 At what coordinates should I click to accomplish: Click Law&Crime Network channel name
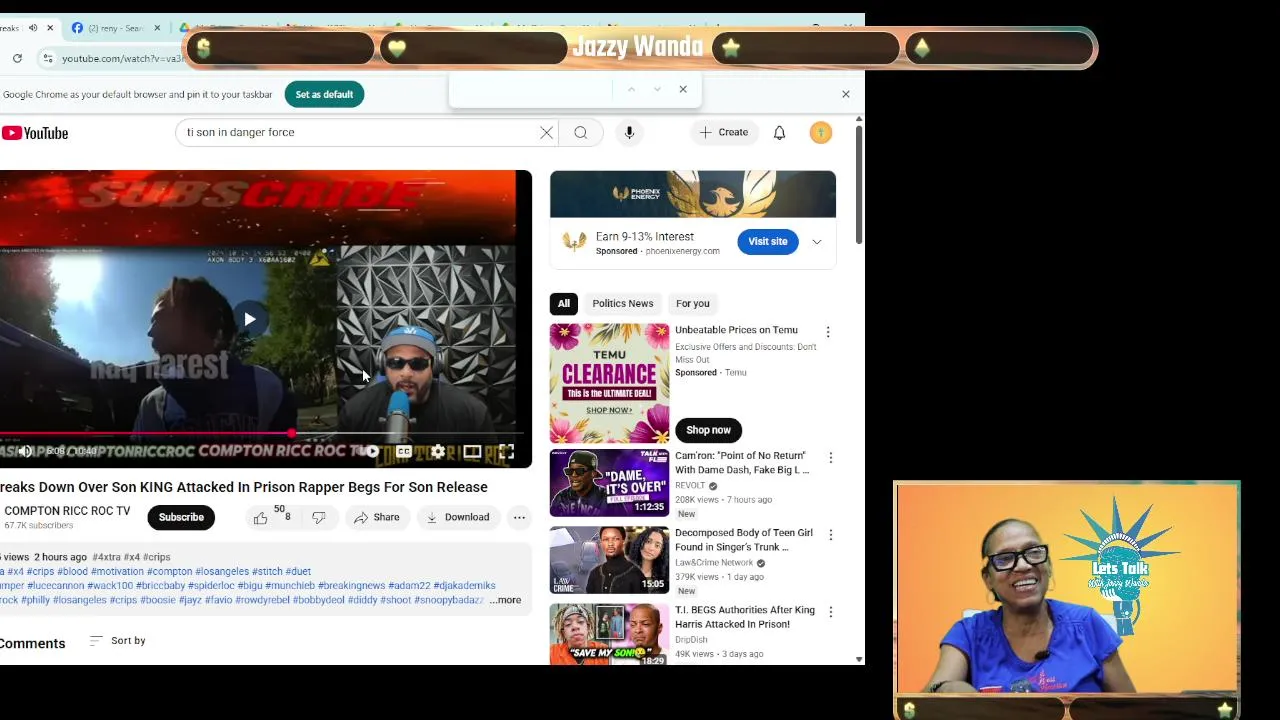tap(714, 563)
